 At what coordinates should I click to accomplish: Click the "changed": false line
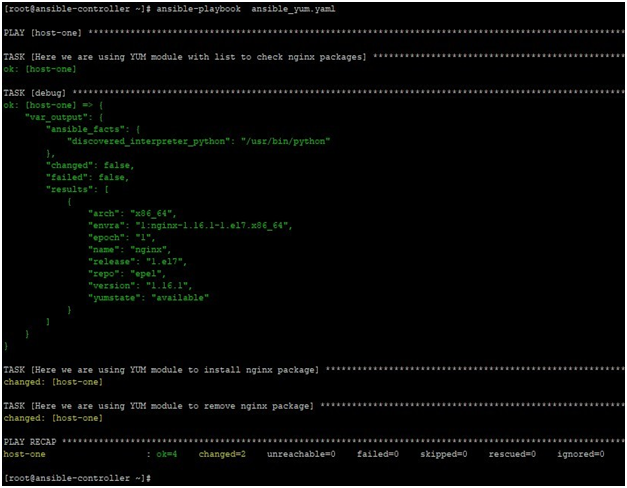coord(90,165)
